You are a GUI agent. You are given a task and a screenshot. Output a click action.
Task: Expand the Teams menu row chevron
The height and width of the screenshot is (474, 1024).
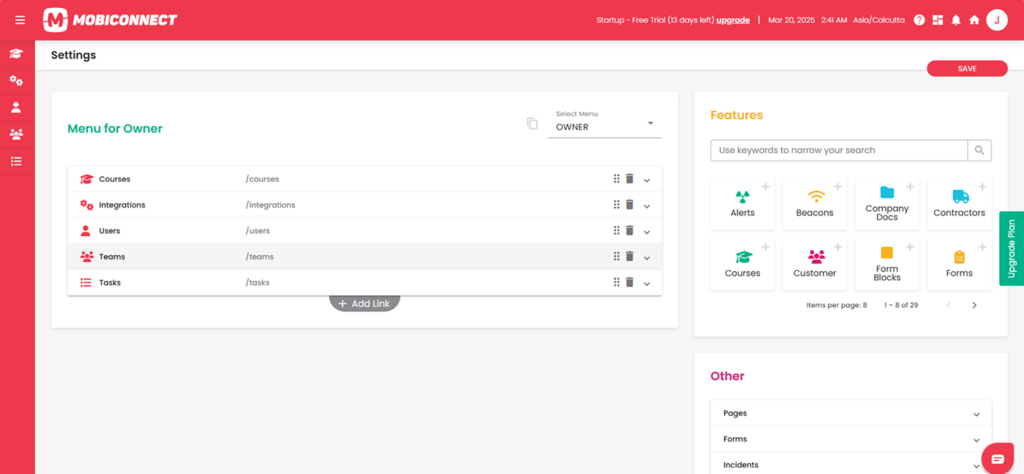(647, 258)
